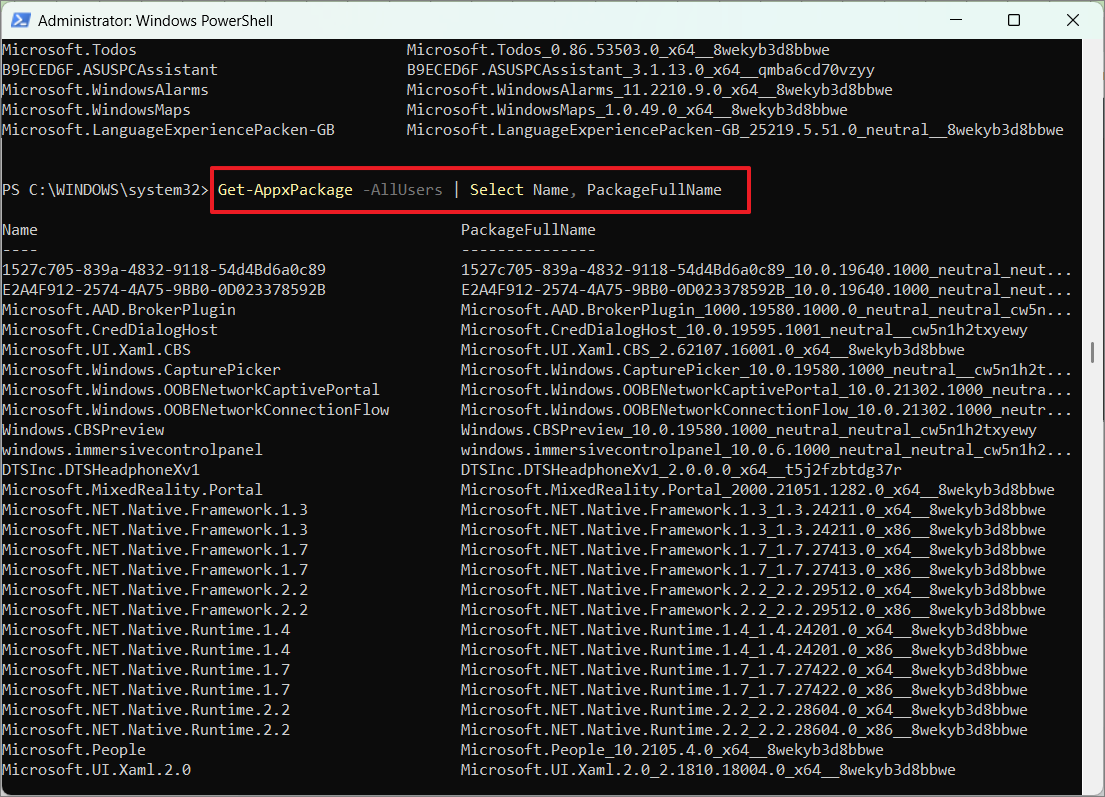Click the -AllUsers parameter text
This screenshot has height=797, width=1105.
point(402,190)
